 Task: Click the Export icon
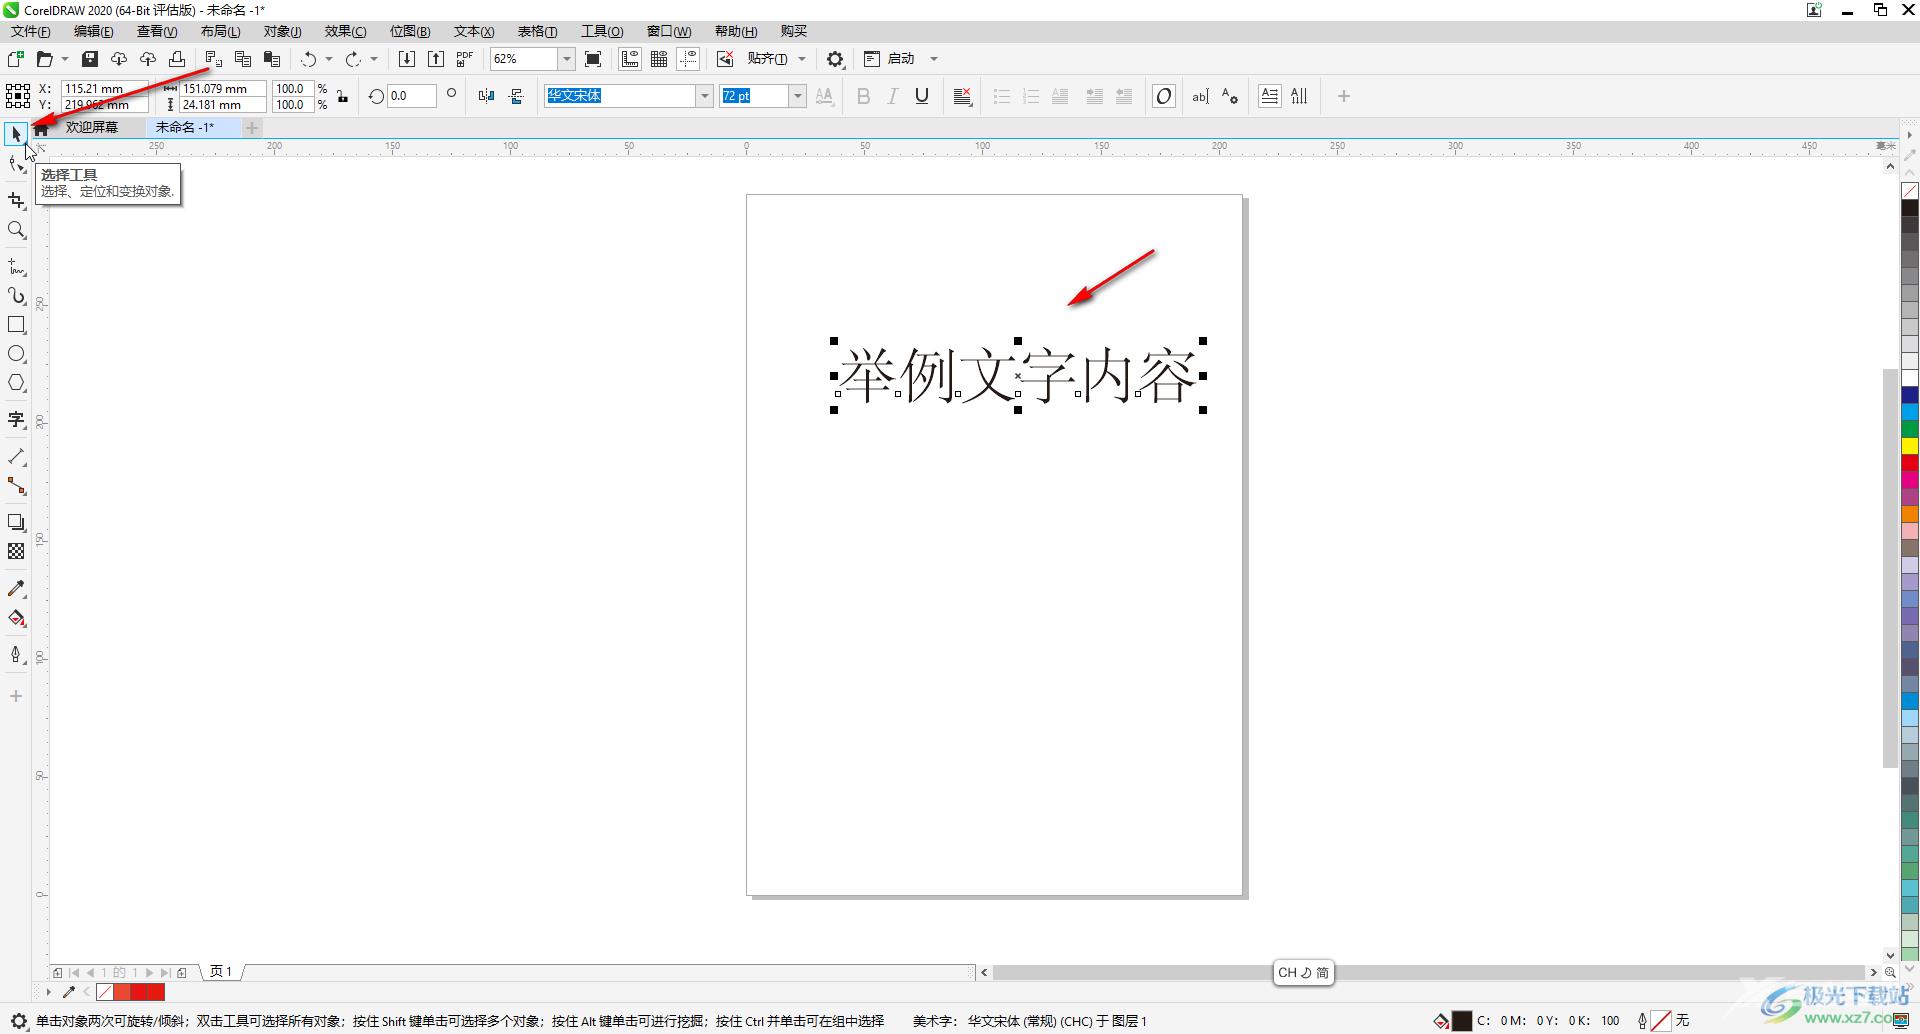click(x=436, y=59)
